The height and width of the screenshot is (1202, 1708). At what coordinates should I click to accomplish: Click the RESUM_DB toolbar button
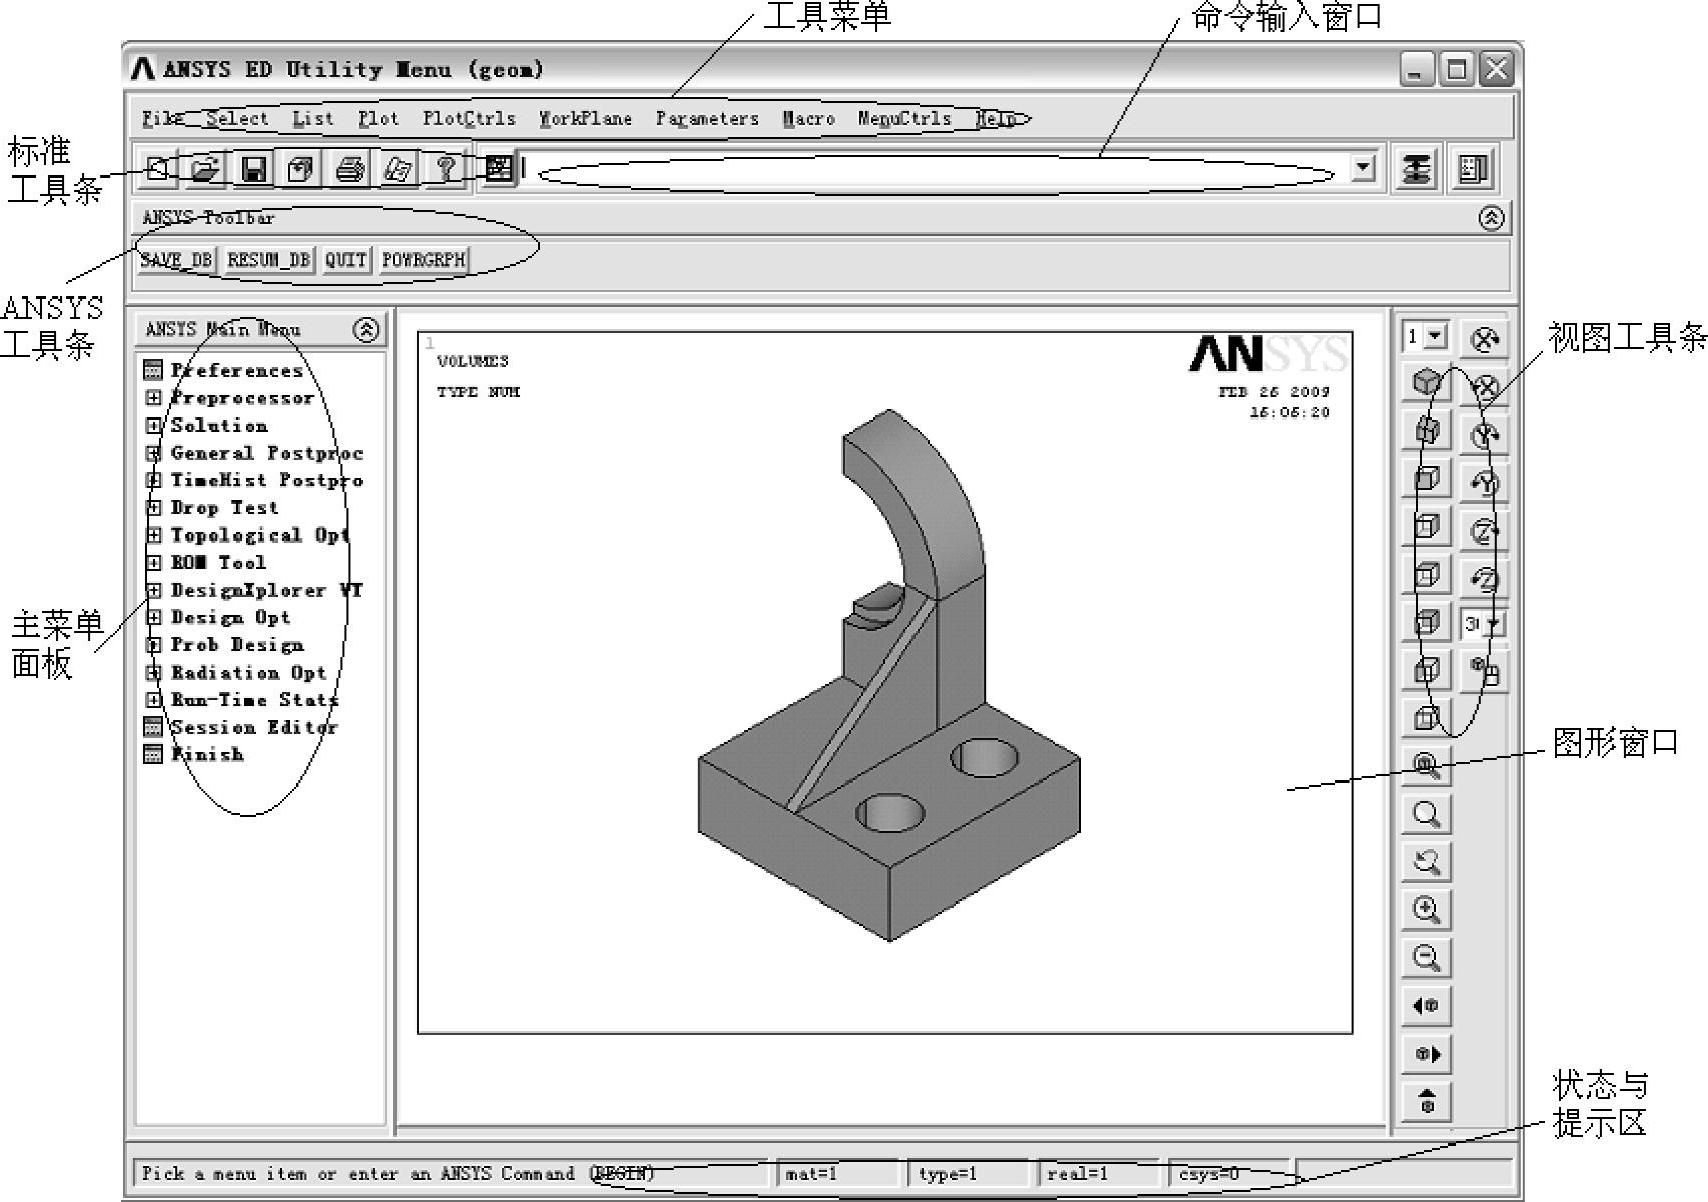(268, 260)
